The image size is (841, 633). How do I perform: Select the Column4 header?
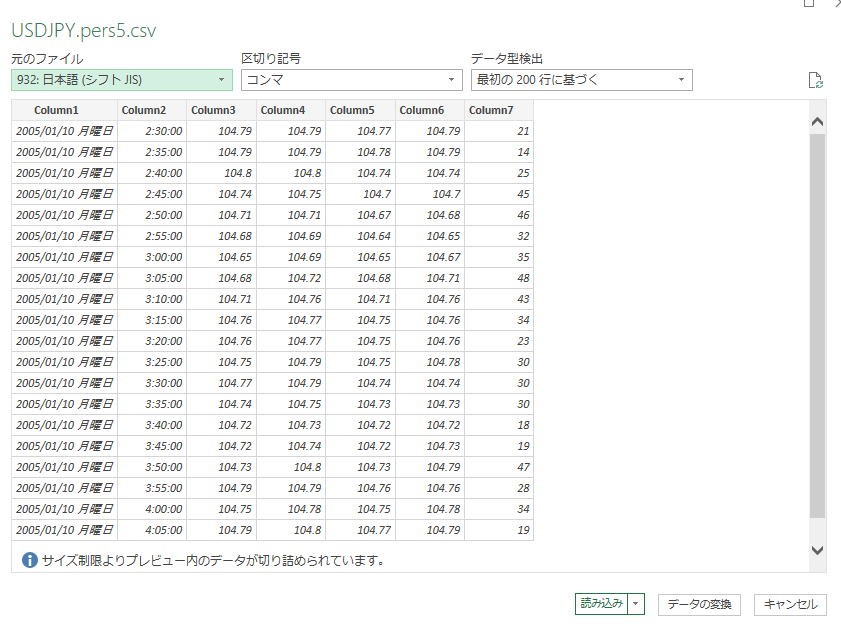coord(291,110)
